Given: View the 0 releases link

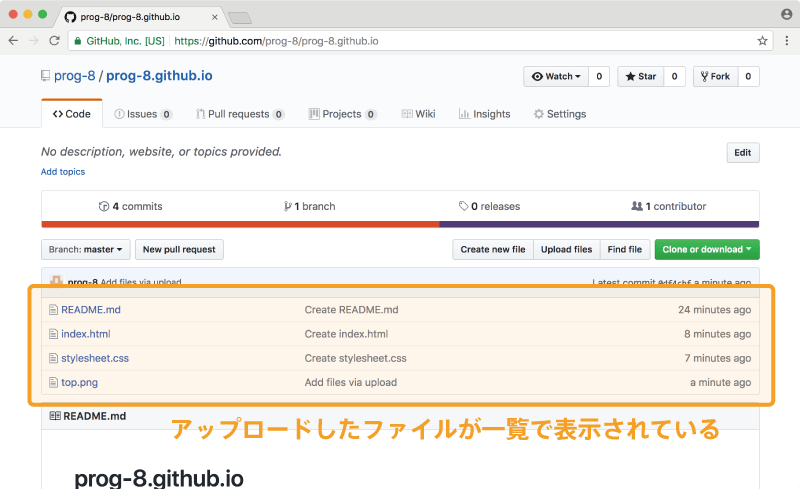Looking at the screenshot, I should [489, 206].
